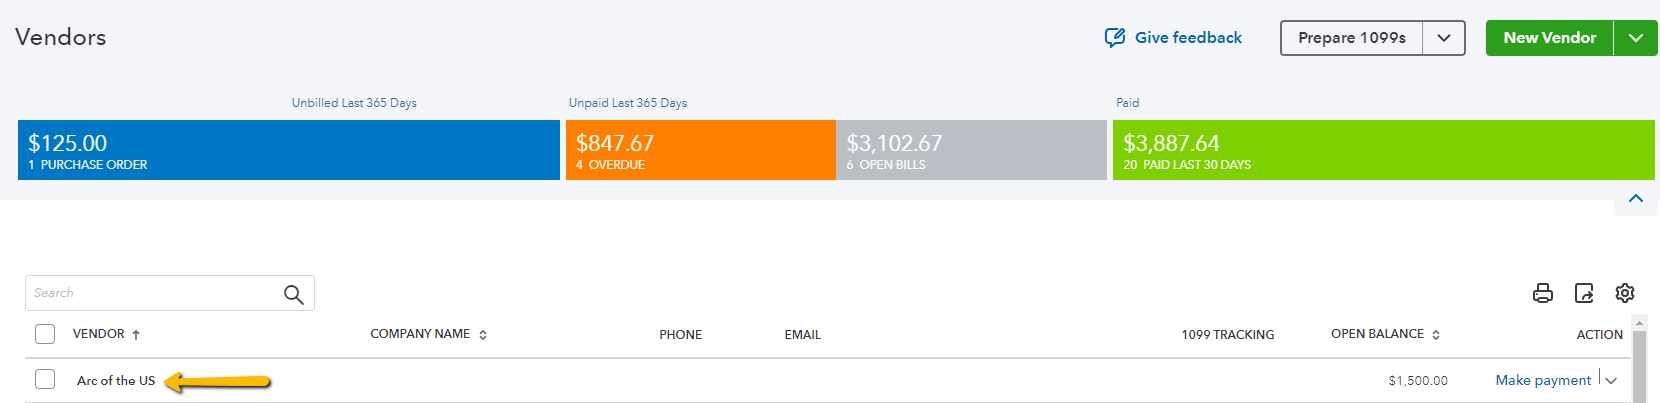Open Prepare 1099s dropdown arrow
Image resolution: width=1660 pixels, height=403 pixels.
coord(1444,38)
